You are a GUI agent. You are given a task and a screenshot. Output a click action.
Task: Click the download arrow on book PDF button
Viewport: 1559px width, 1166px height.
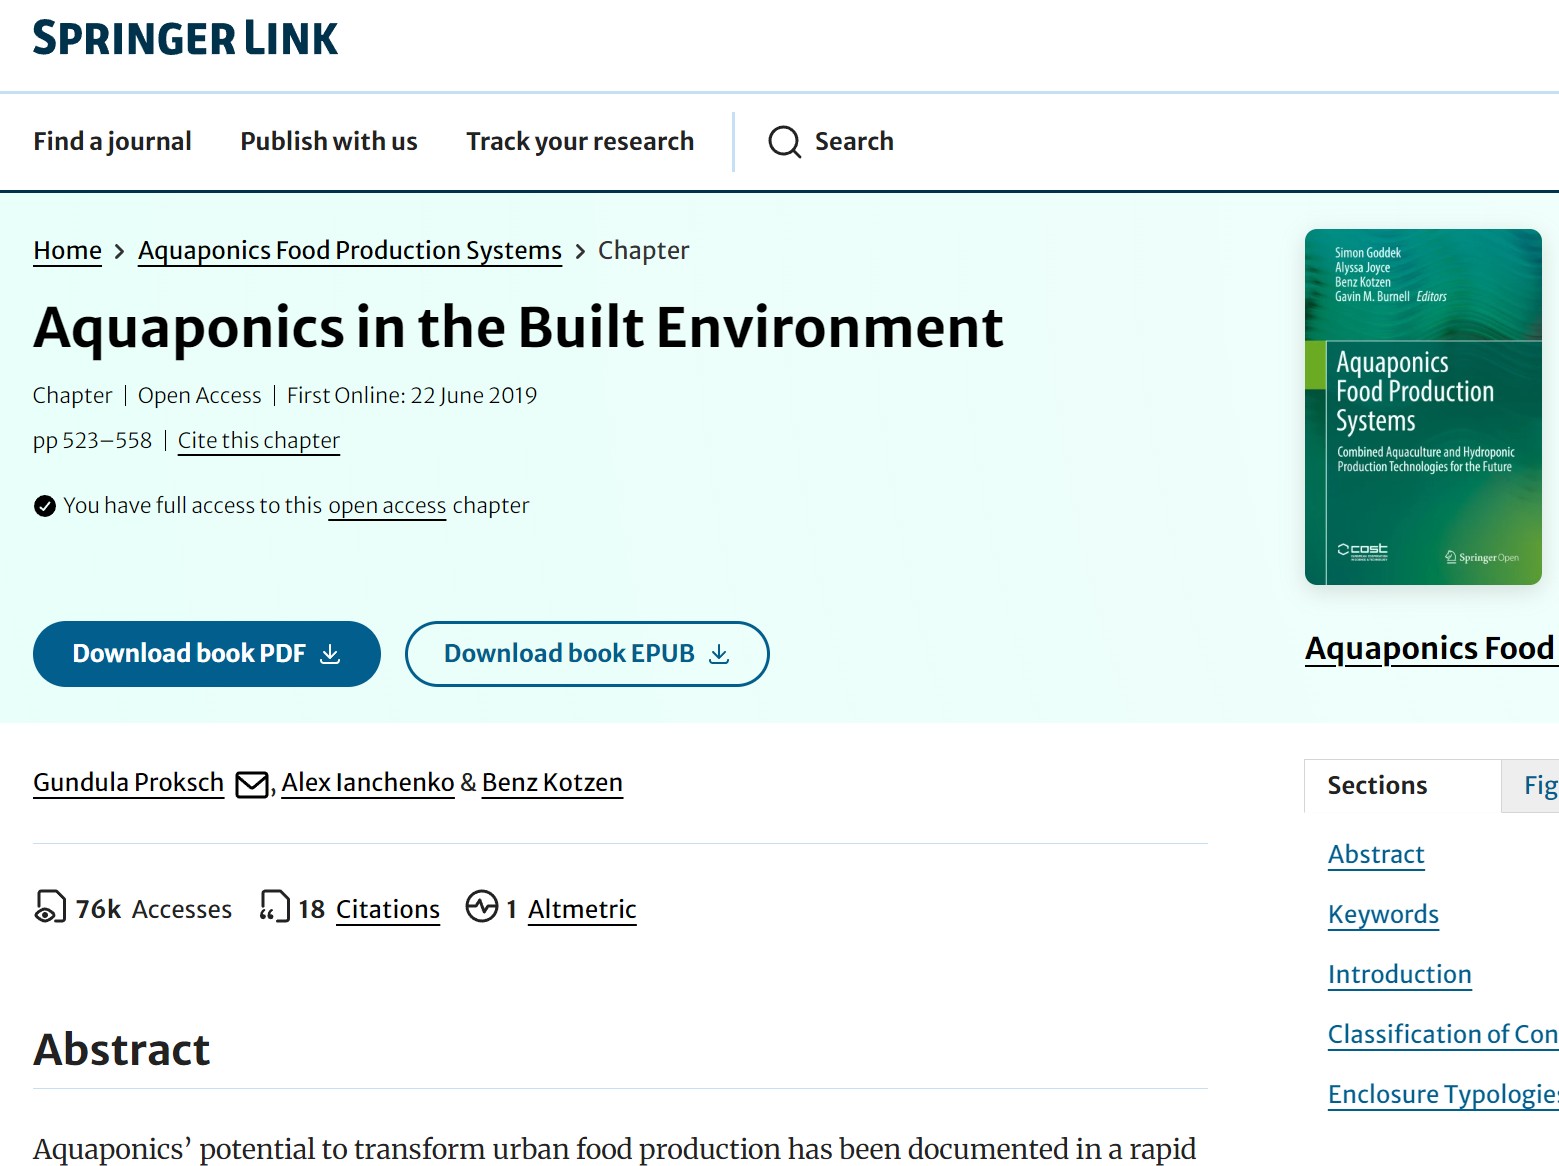[330, 654]
